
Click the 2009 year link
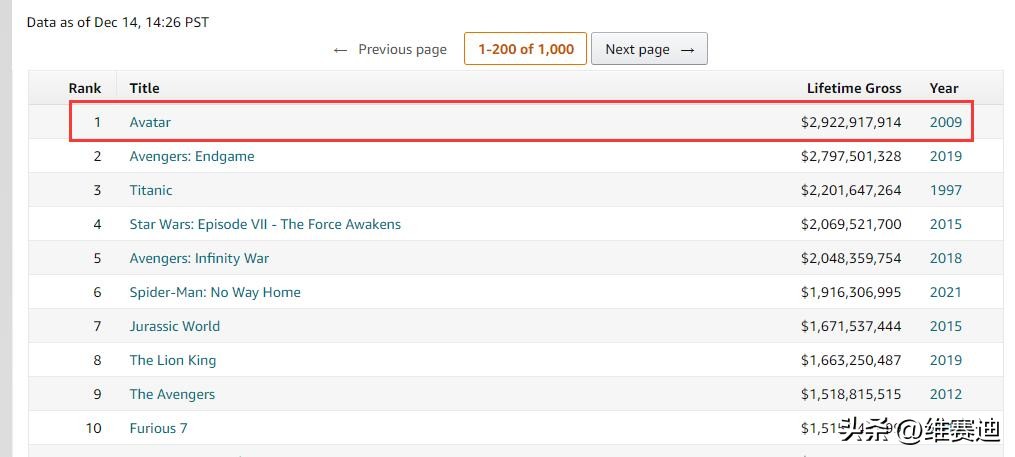[945, 122]
